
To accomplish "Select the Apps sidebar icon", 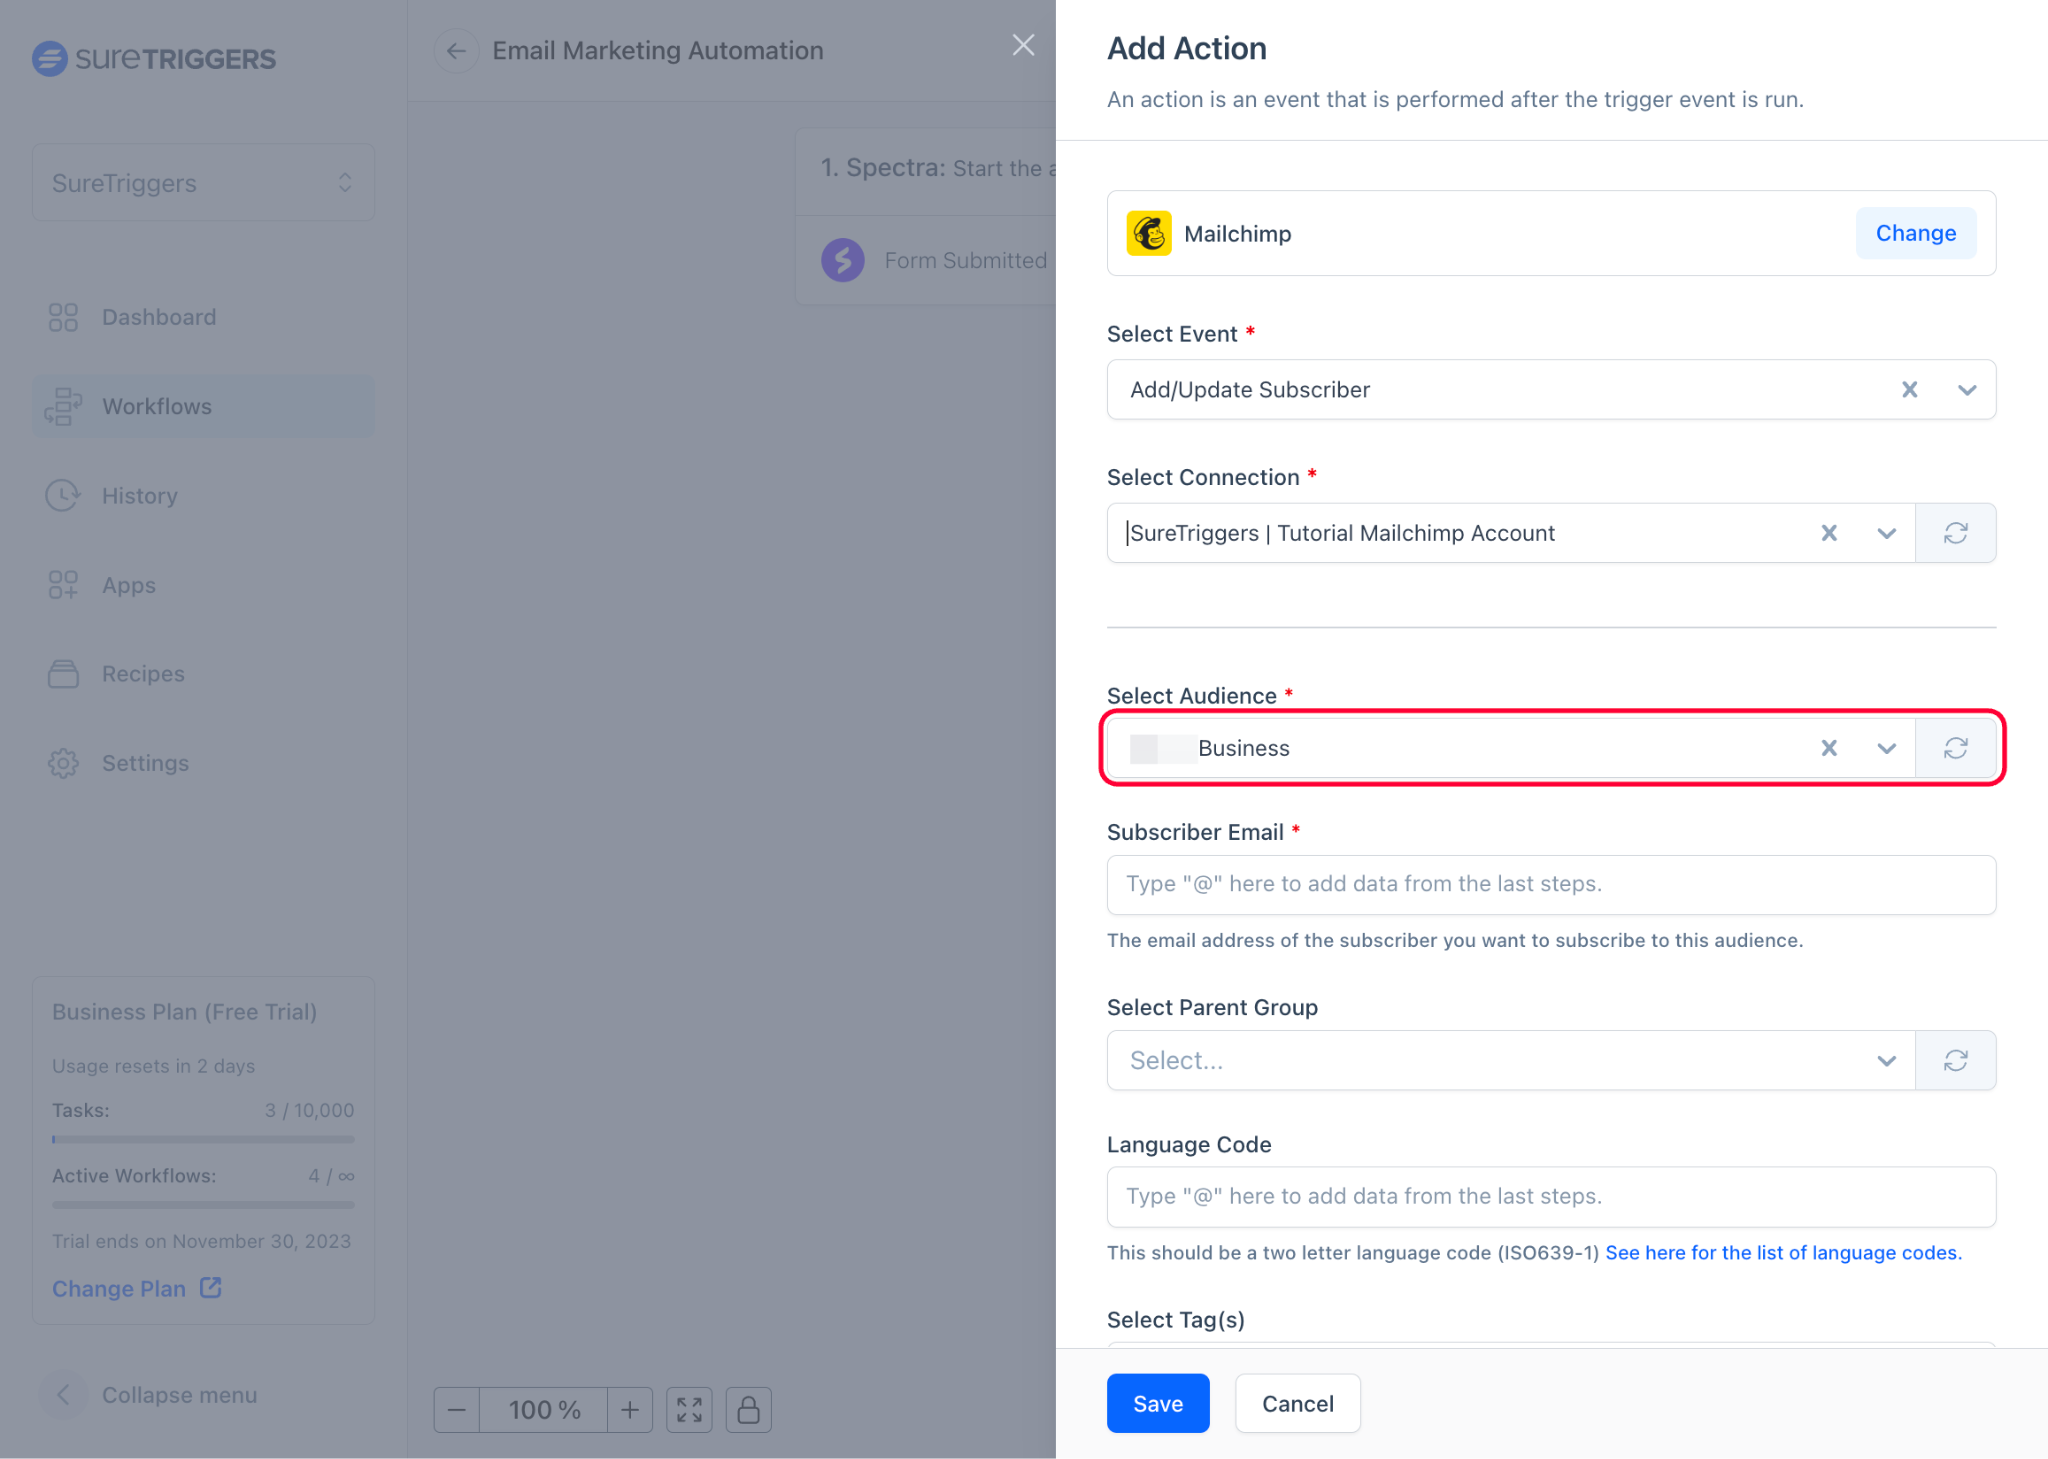I will click(x=63, y=585).
